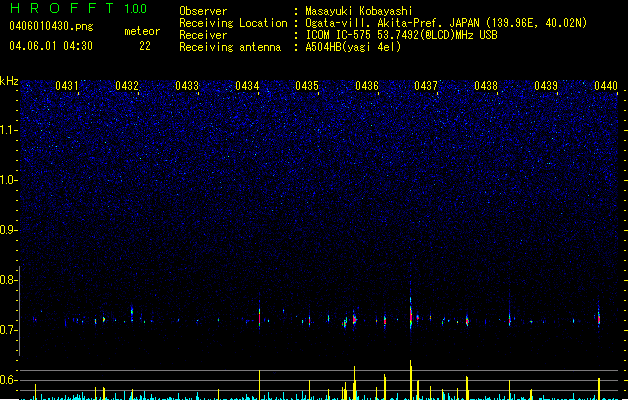Click the Receiver field label
Screen dimensions: 629x400
[x=203, y=35]
